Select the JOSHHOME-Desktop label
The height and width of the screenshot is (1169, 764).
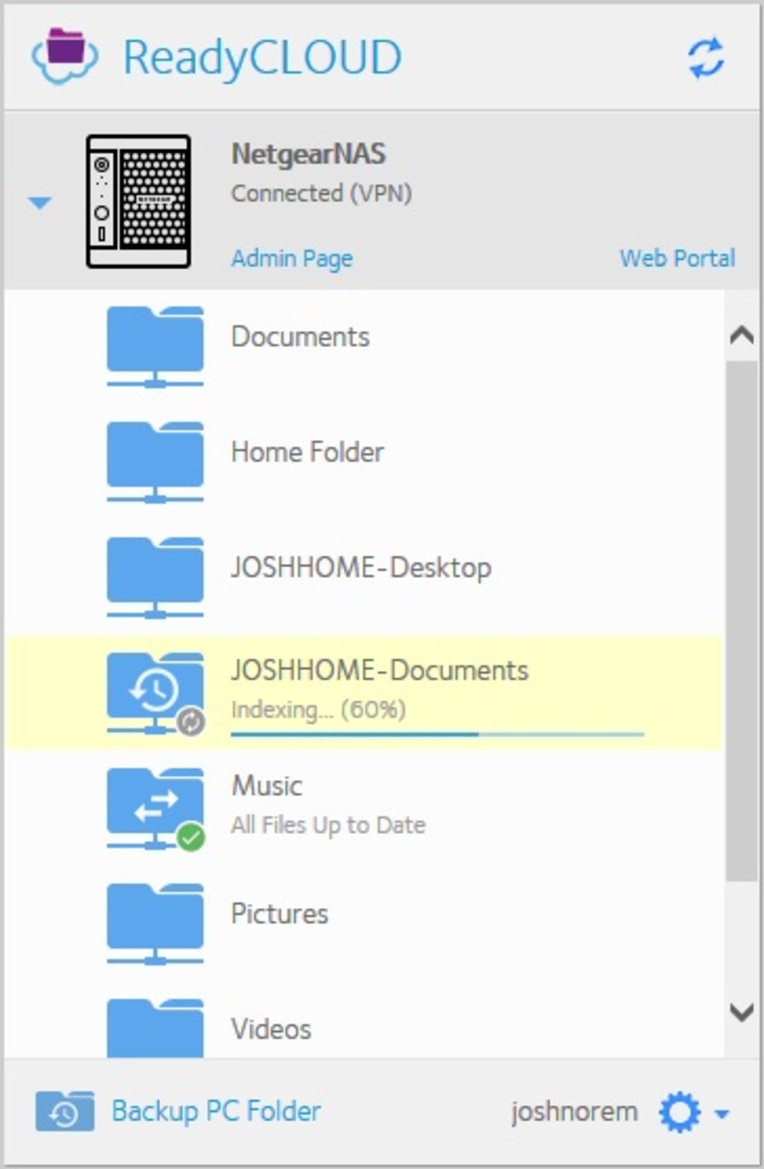tap(361, 567)
